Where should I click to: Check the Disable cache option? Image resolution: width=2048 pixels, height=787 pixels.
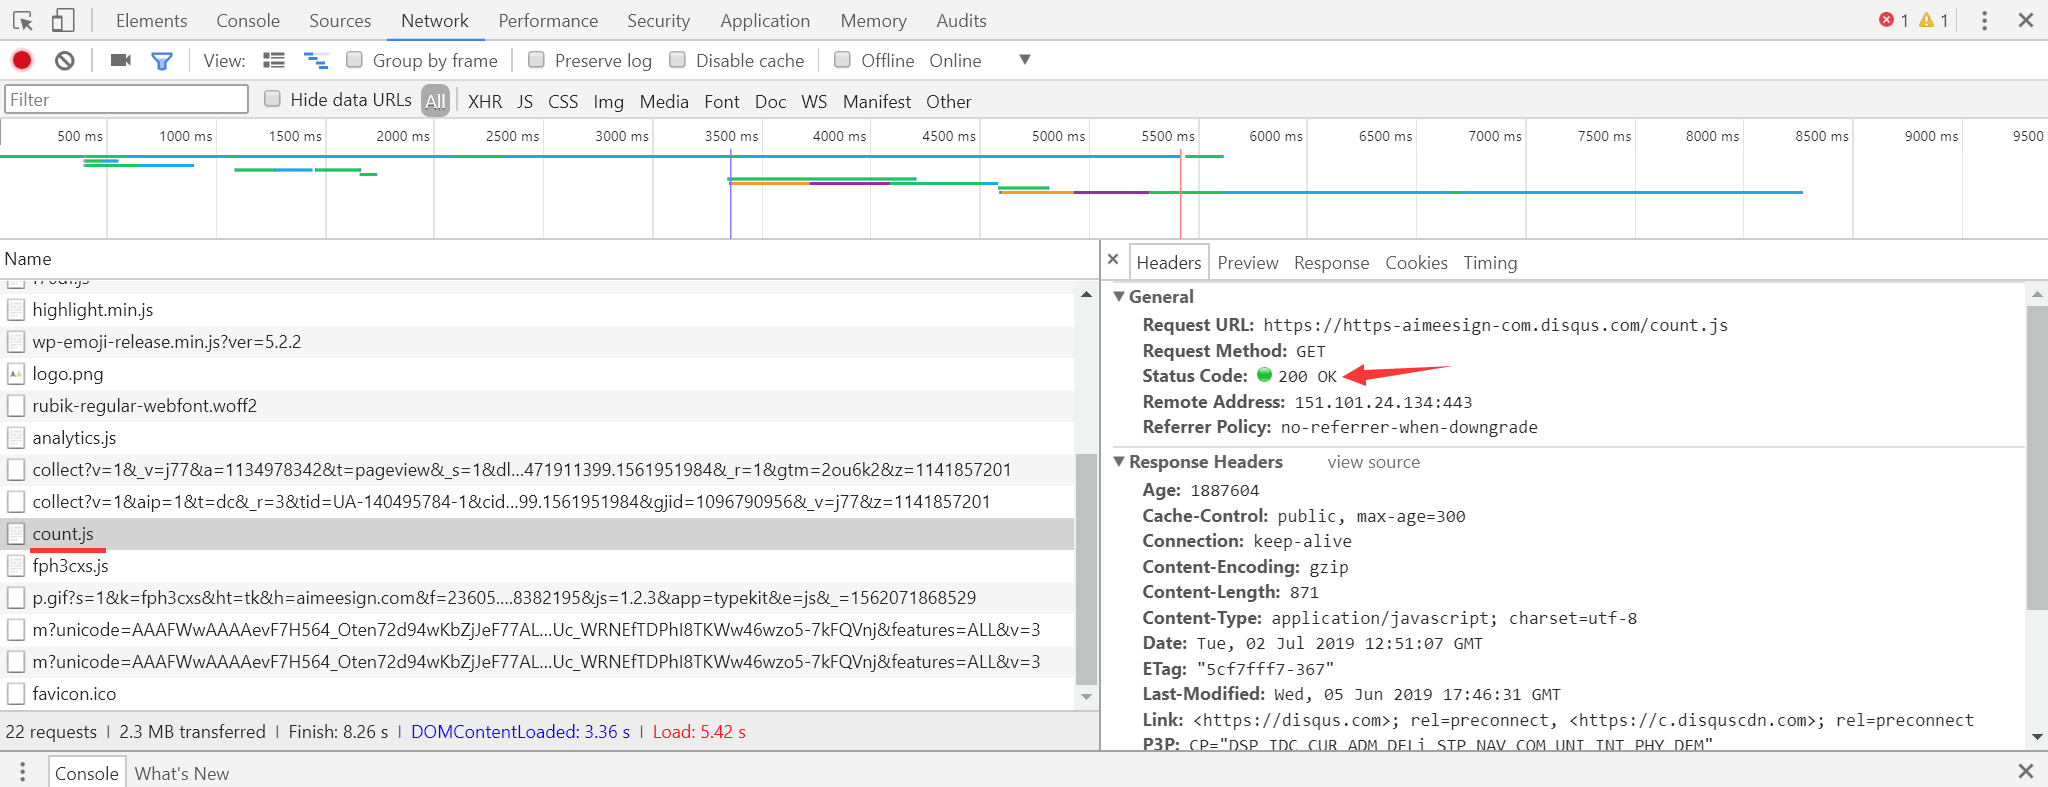[678, 60]
